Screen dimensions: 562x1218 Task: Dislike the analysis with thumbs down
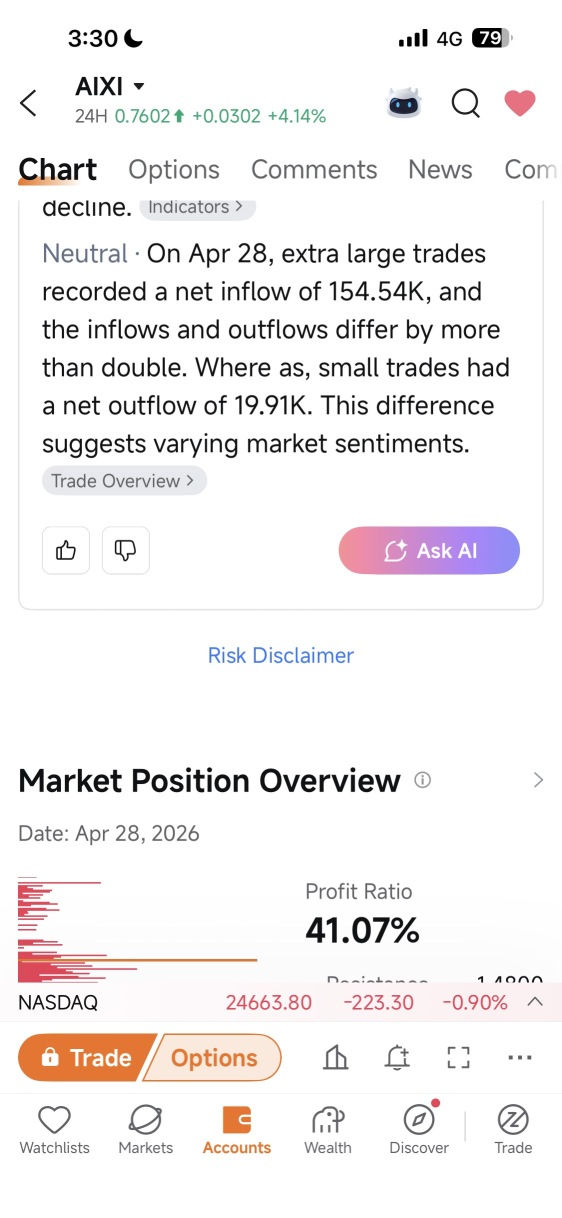pos(126,550)
